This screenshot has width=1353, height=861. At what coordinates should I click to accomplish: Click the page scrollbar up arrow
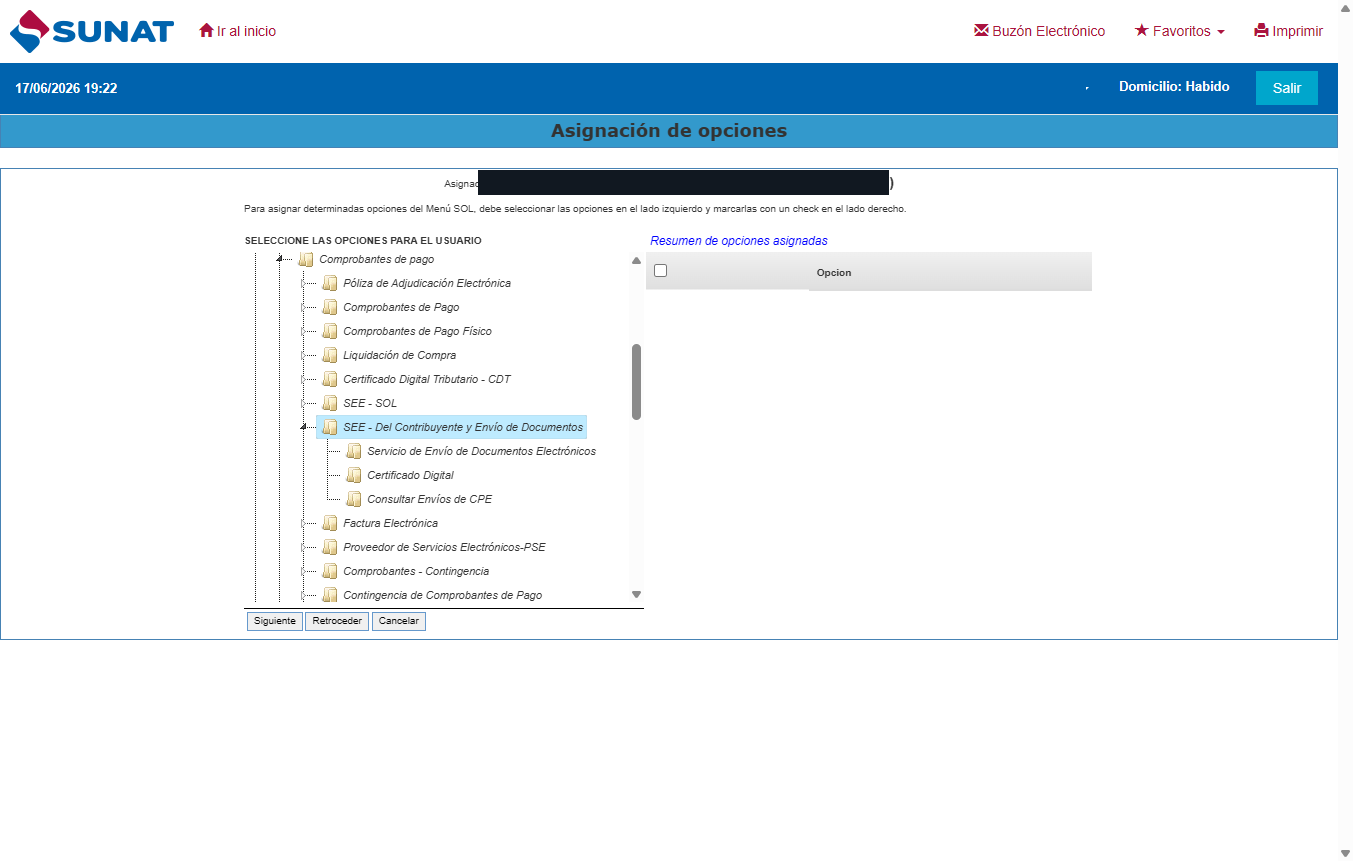(x=1345, y=7)
